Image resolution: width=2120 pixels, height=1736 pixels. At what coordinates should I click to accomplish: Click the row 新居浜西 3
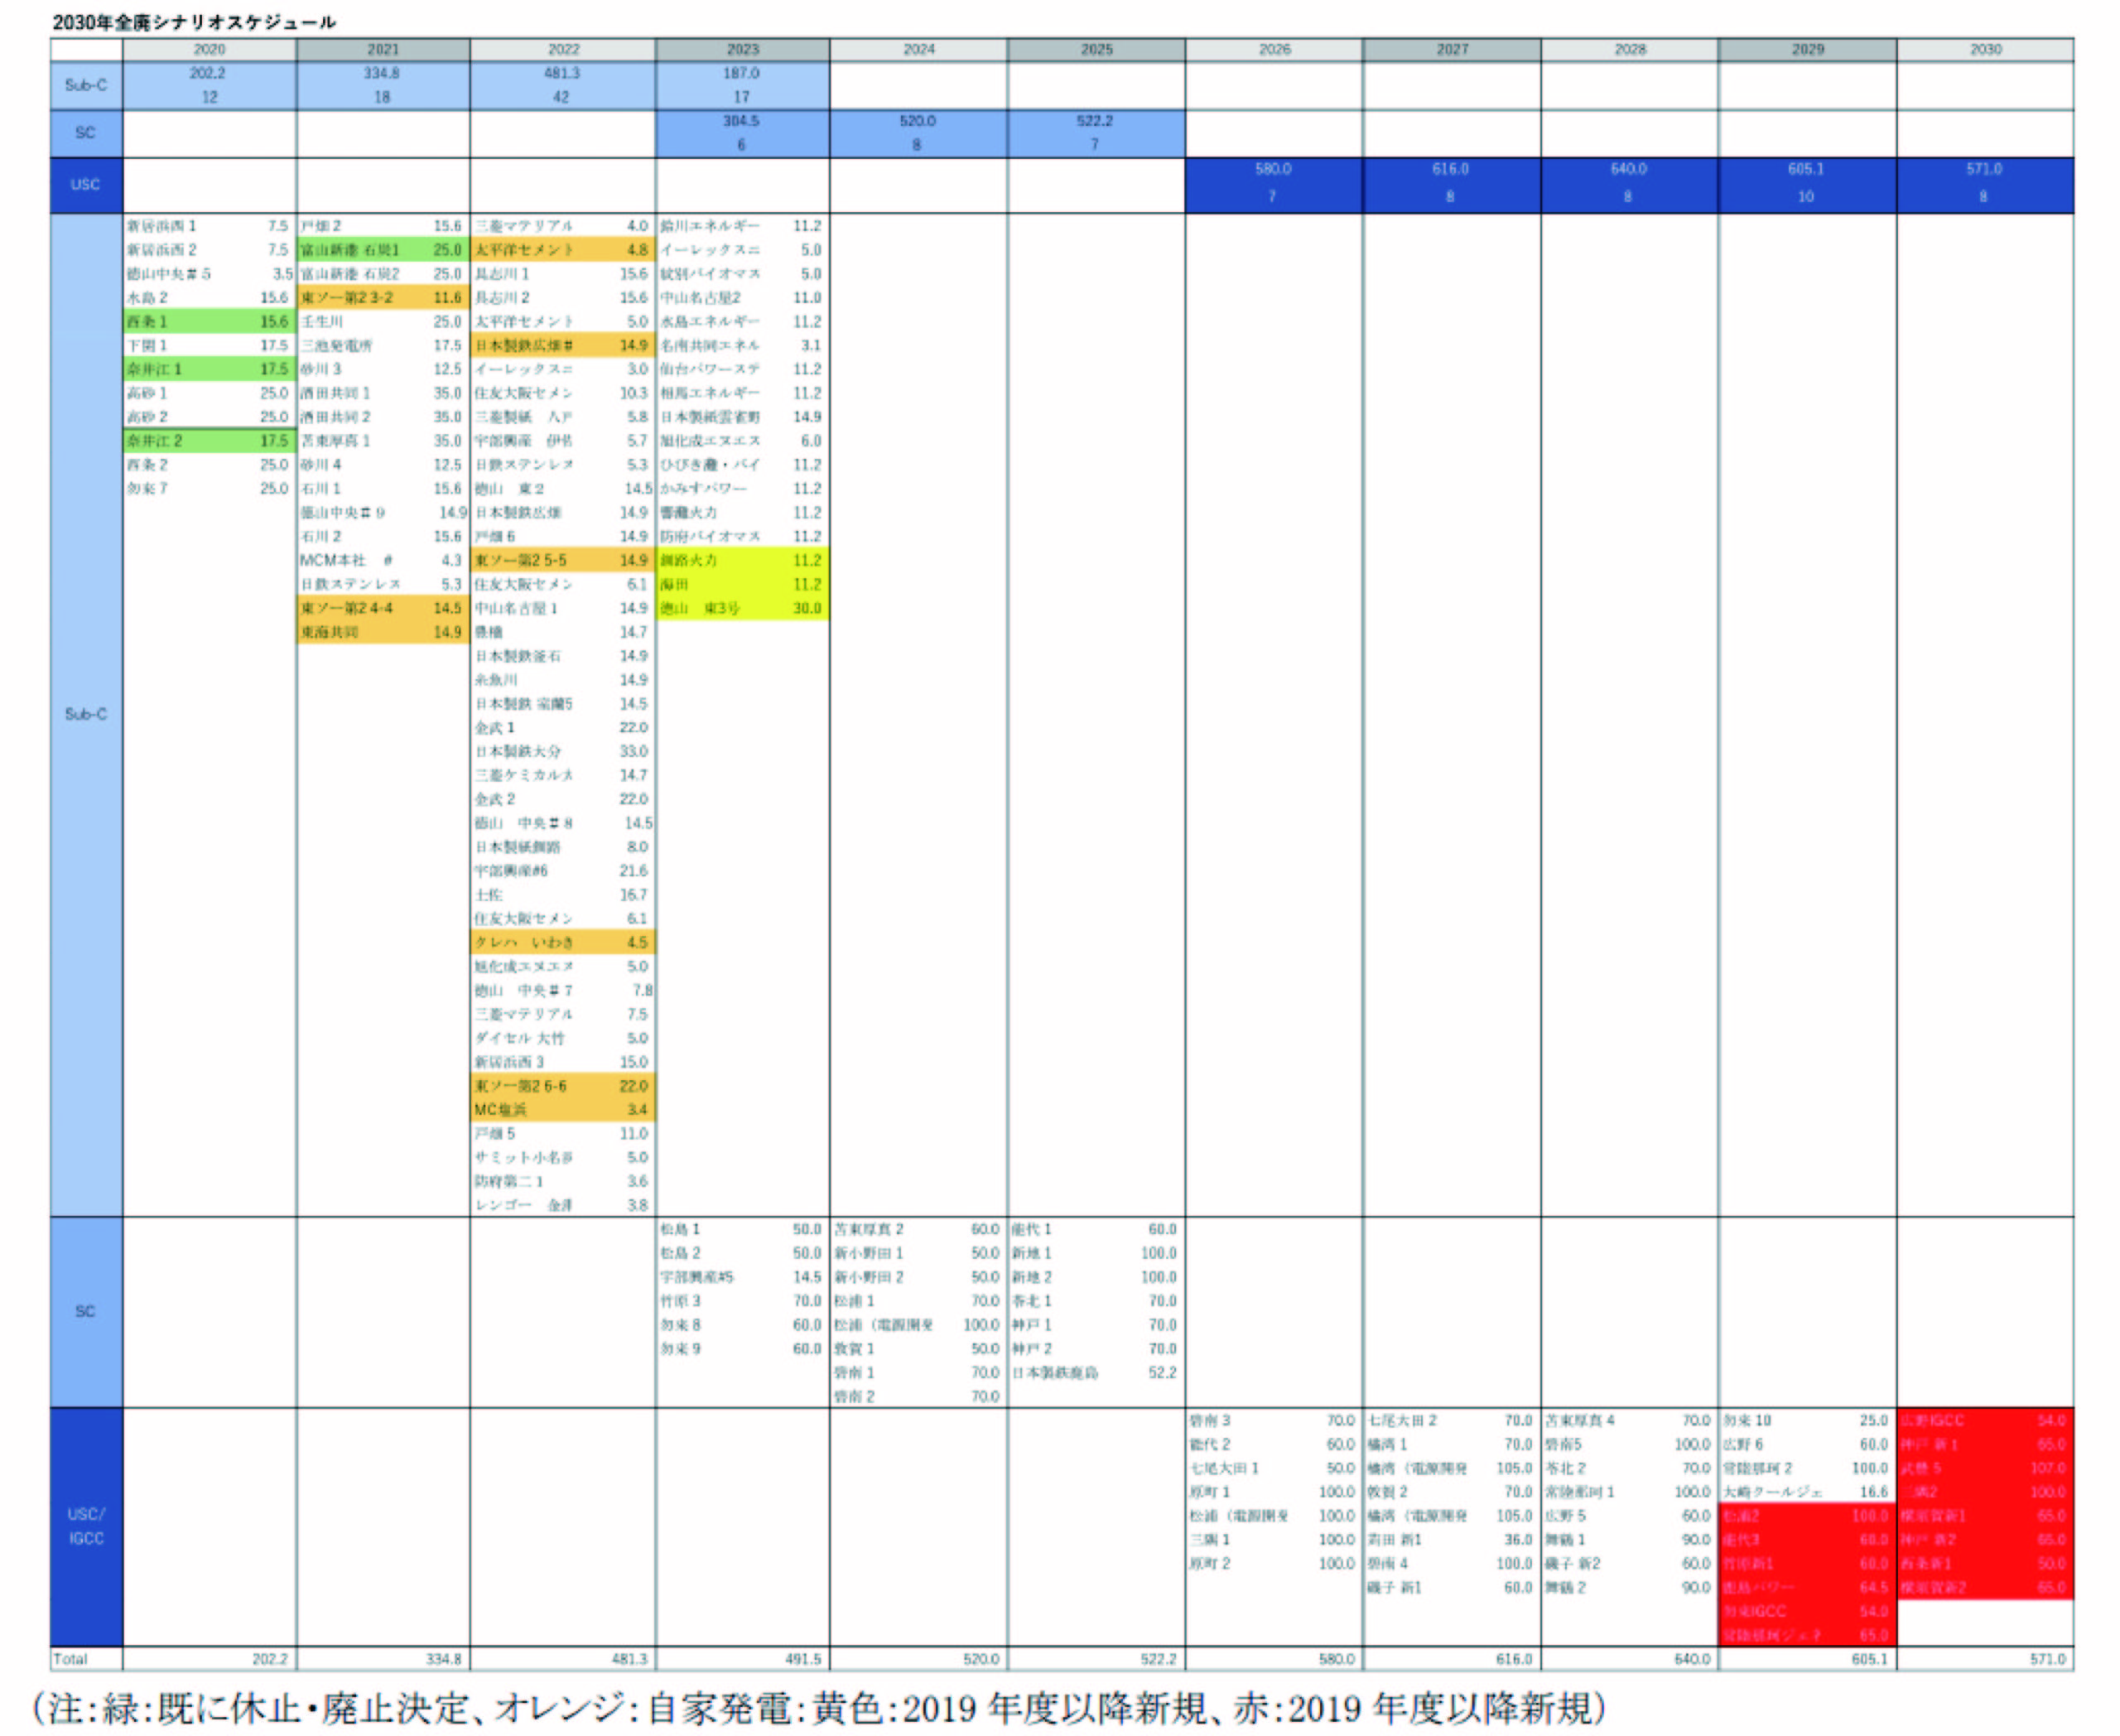[563, 1062]
